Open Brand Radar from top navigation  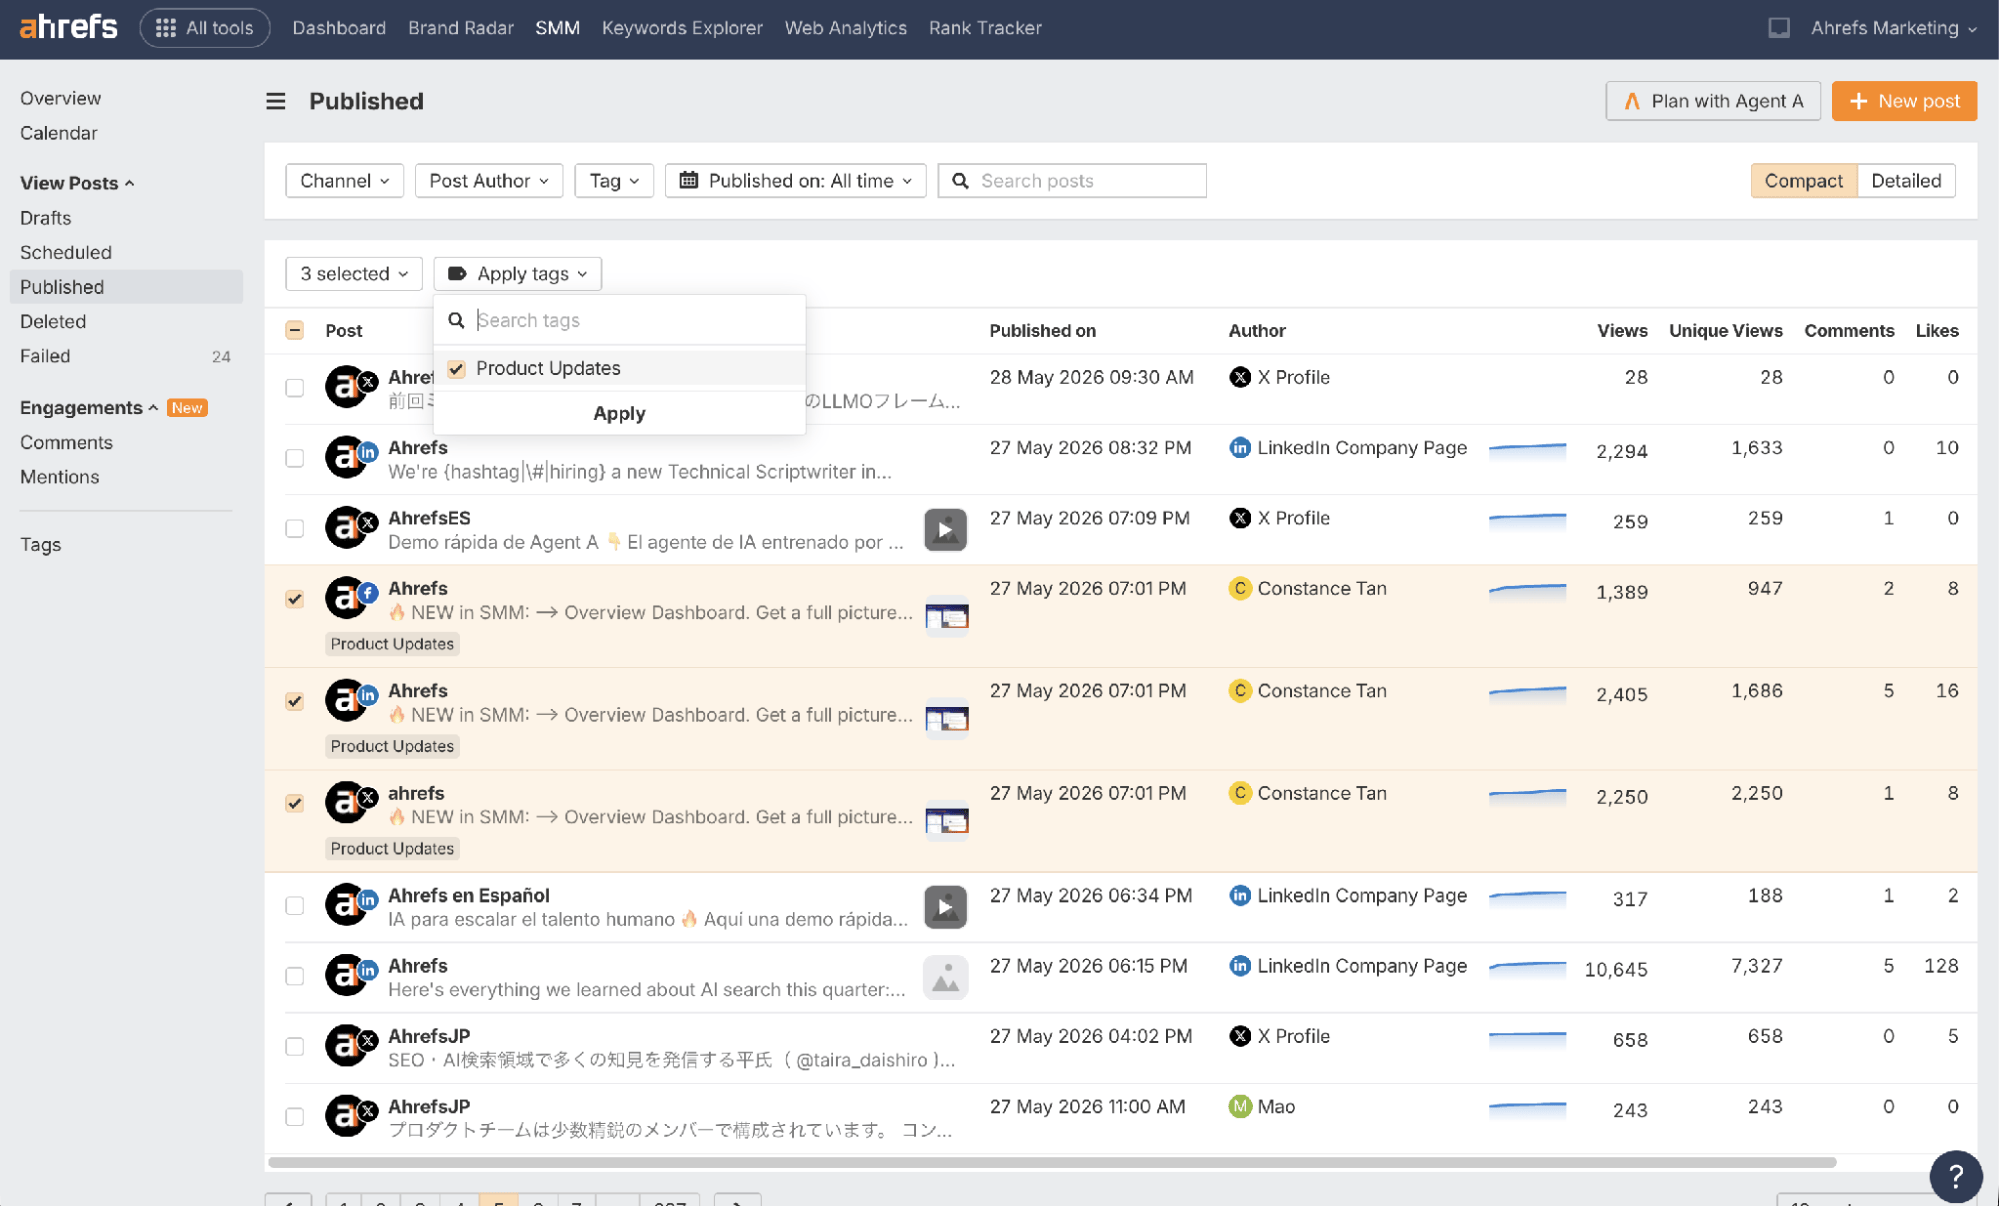(x=460, y=28)
